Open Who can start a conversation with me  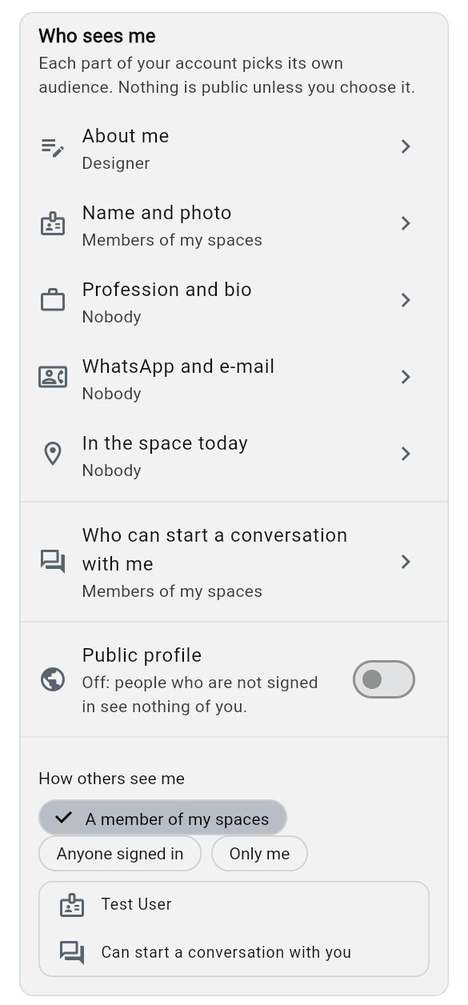234,562
